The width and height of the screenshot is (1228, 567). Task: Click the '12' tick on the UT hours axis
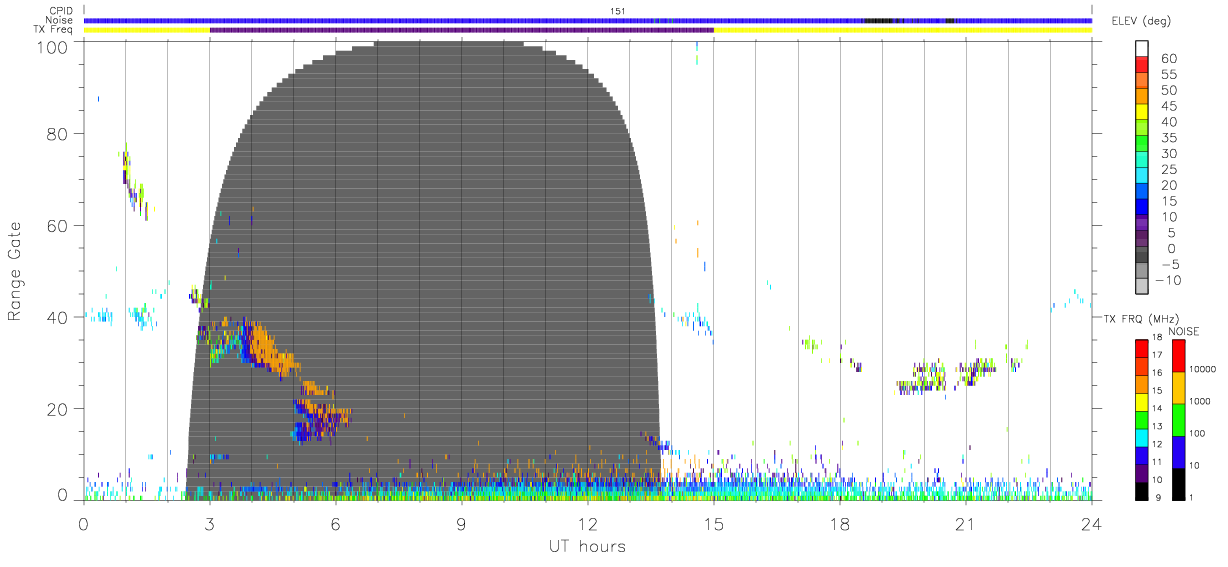(x=587, y=523)
